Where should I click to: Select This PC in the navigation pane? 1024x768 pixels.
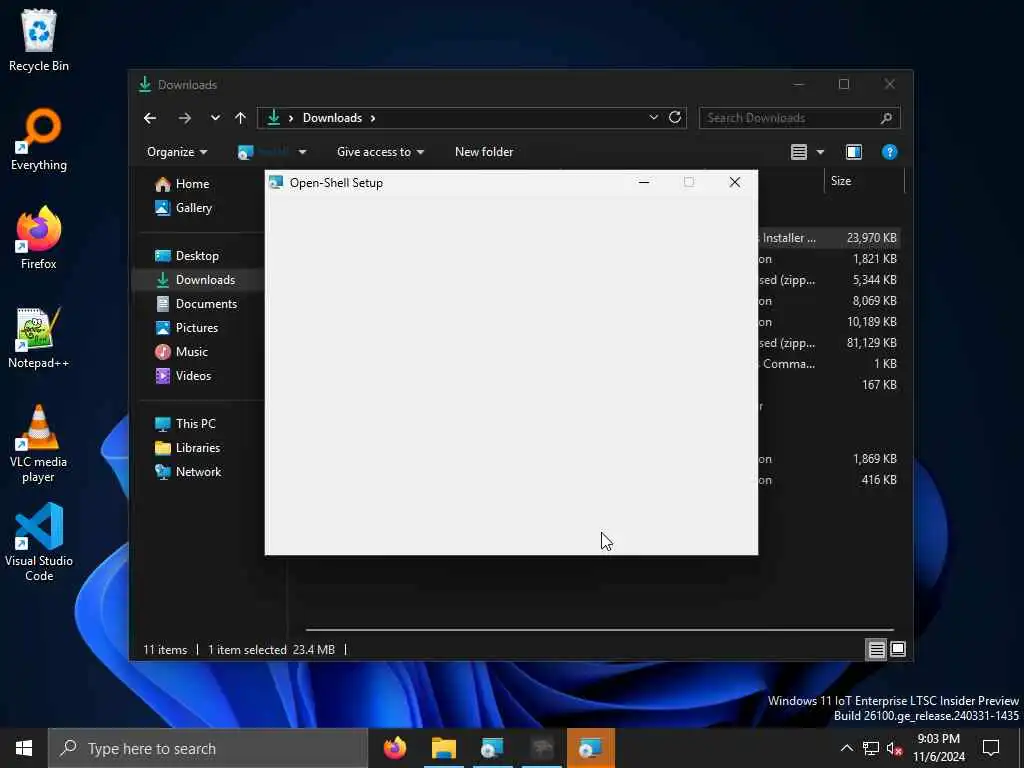(x=185, y=424)
